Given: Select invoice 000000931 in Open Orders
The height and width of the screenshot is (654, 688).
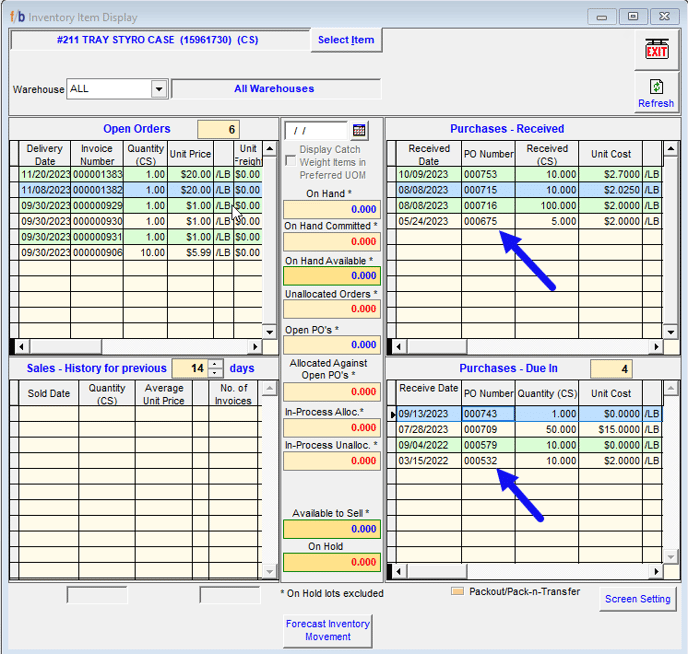Looking at the screenshot, I should coord(97,237).
